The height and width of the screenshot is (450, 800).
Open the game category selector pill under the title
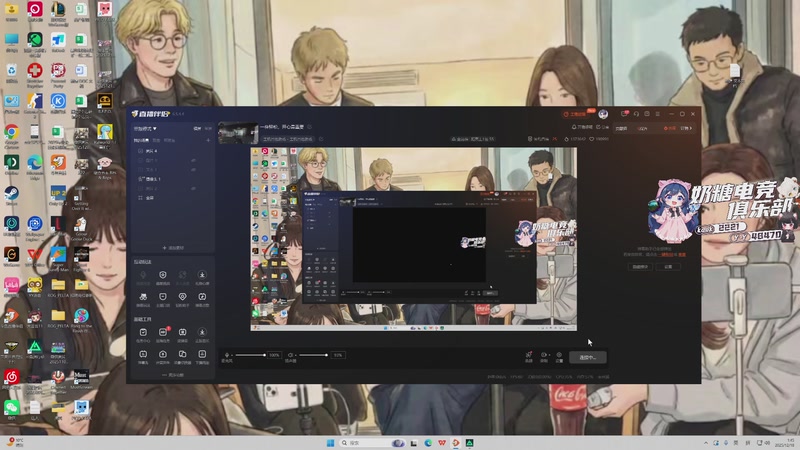(x=288, y=139)
